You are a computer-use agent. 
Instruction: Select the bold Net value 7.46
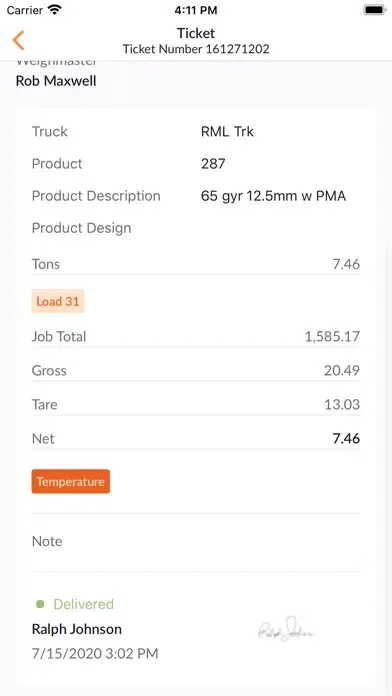(x=346, y=439)
